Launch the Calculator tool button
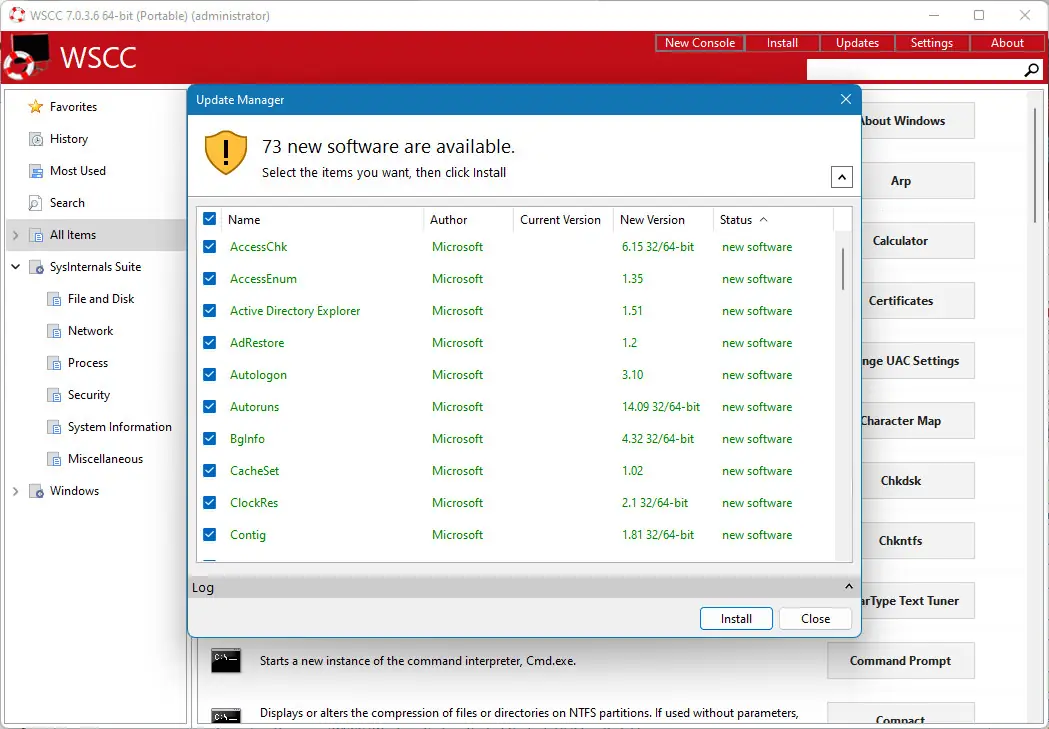The height and width of the screenshot is (729, 1049). [x=916, y=241]
